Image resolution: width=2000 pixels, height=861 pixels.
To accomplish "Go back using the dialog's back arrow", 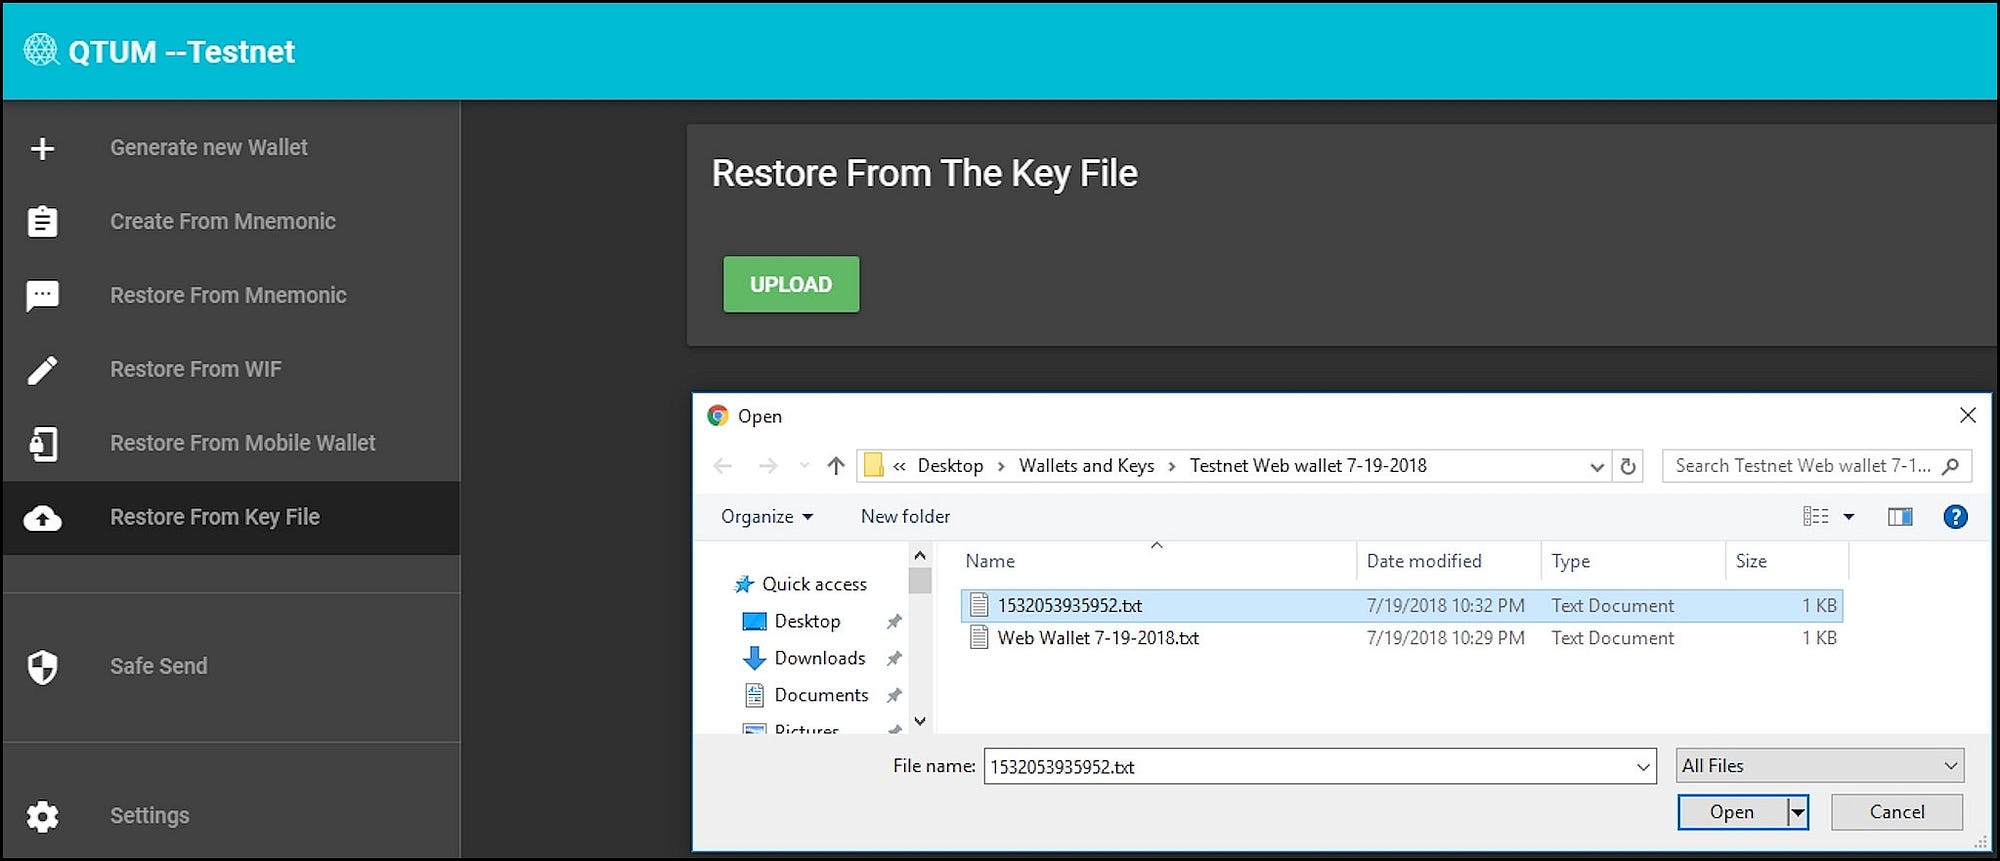I will tap(723, 466).
